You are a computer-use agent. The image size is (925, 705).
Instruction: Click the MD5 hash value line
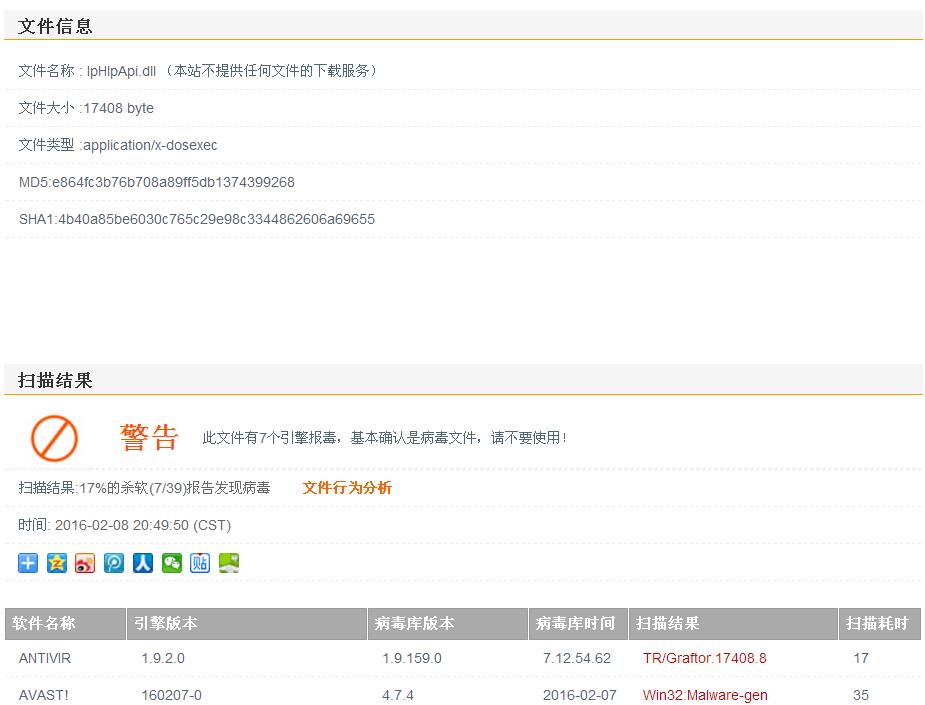tap(156, 182)
